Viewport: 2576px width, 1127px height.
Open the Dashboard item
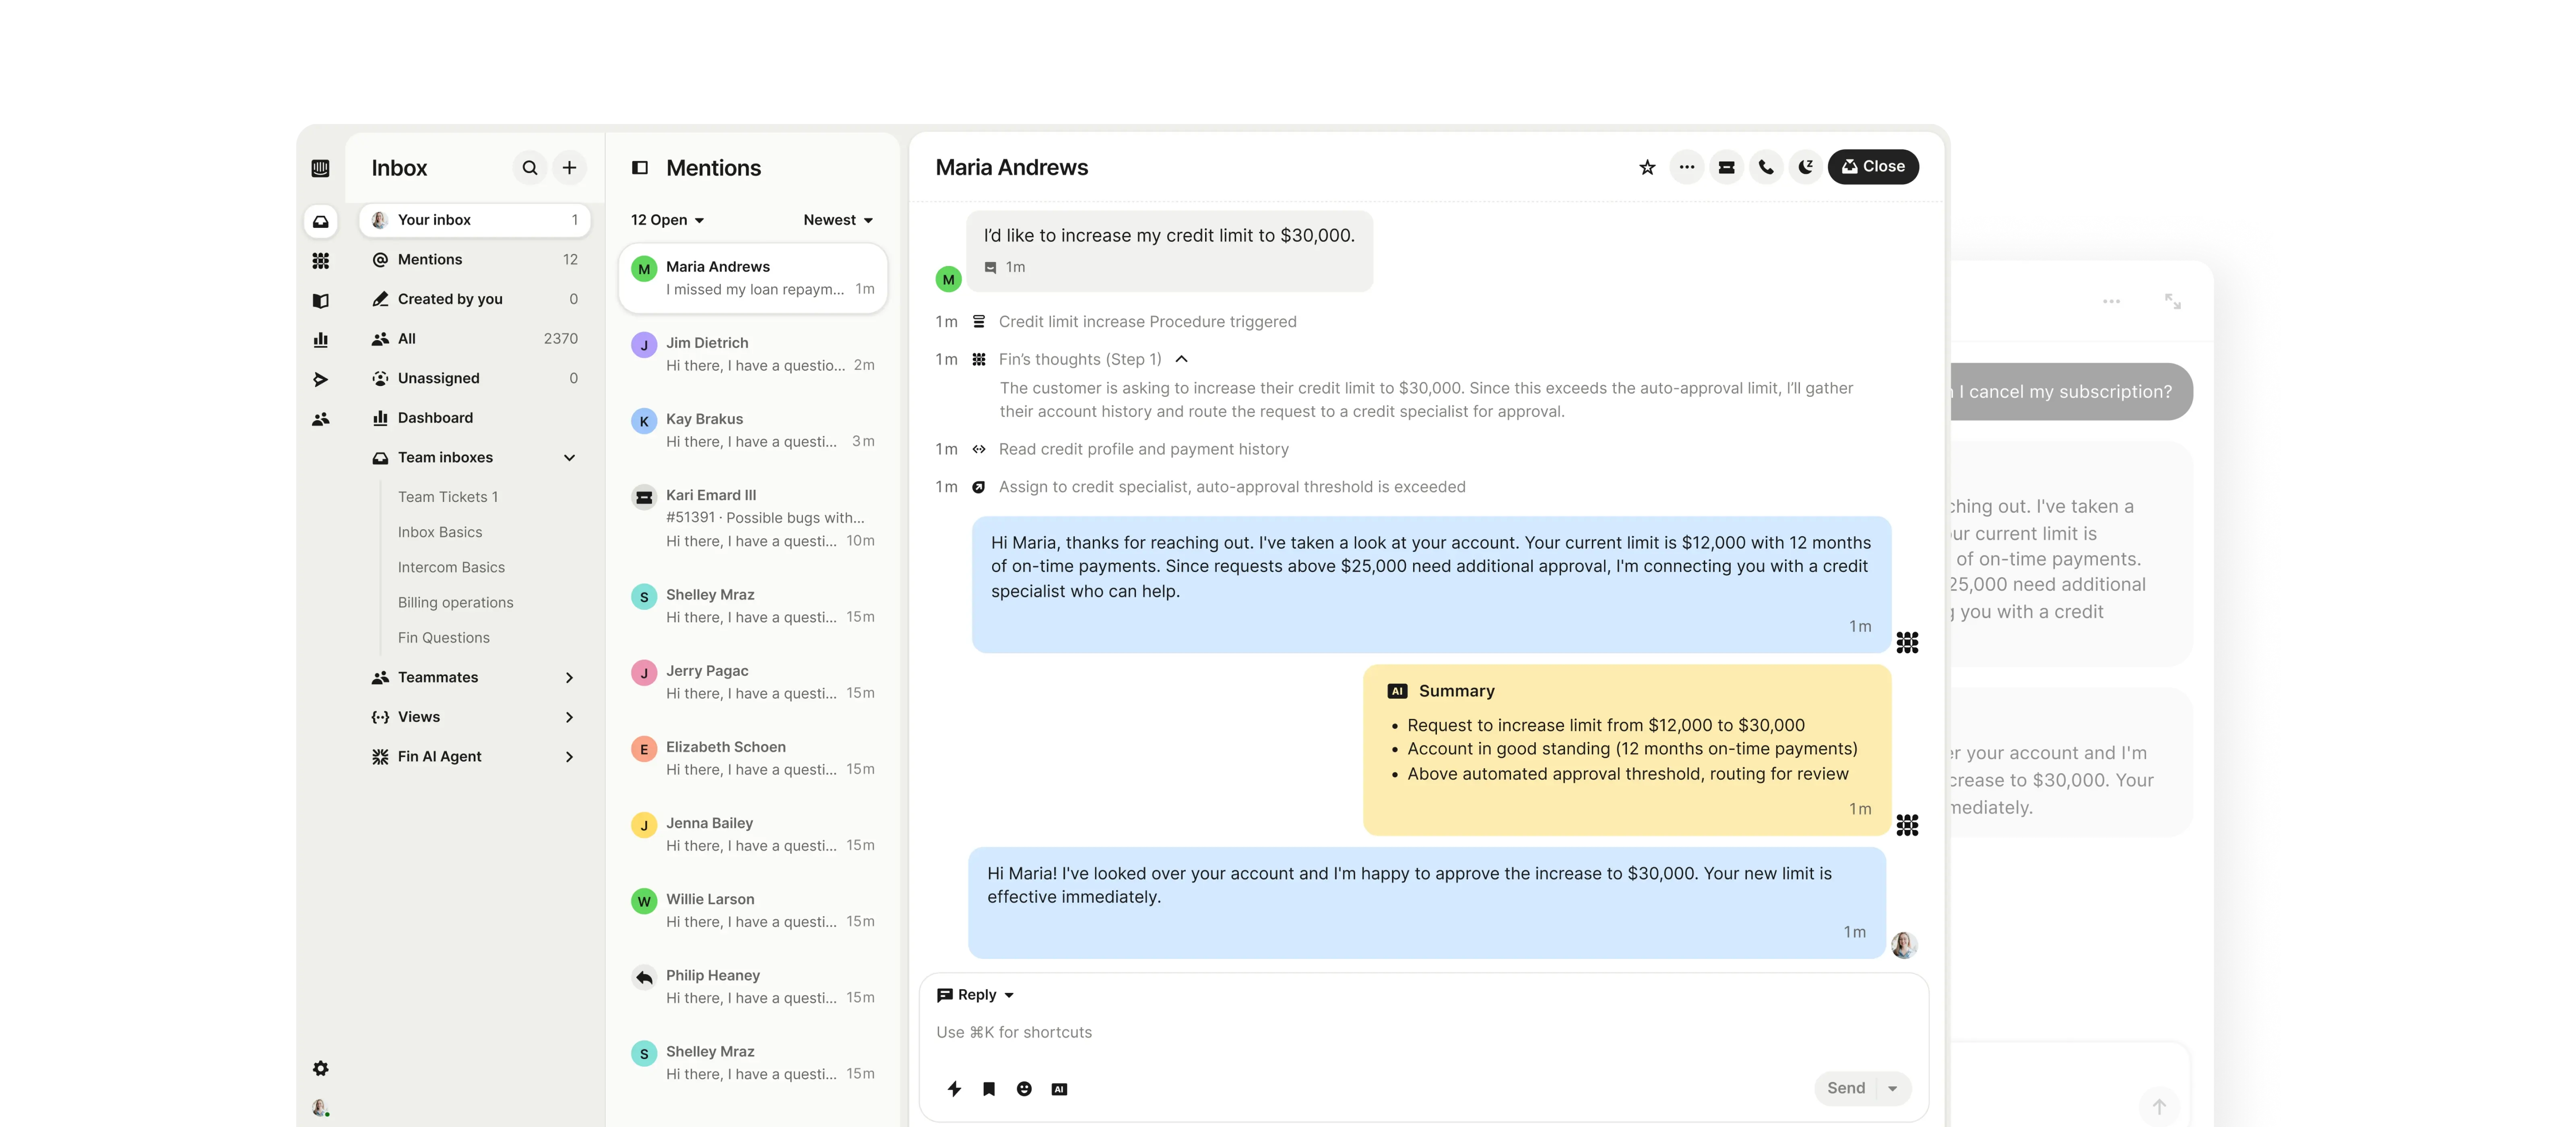[x=475, y=418]
